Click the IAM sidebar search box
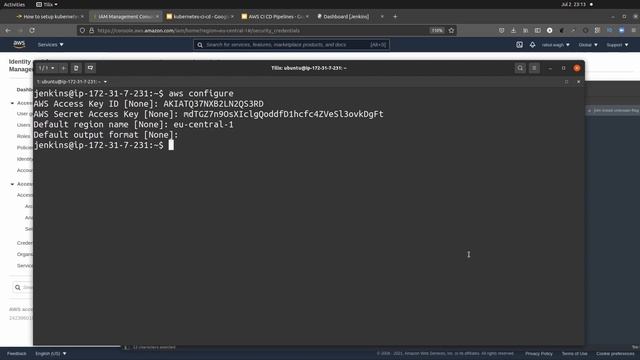This screenshot has height=360, width=640. [23, 287]
